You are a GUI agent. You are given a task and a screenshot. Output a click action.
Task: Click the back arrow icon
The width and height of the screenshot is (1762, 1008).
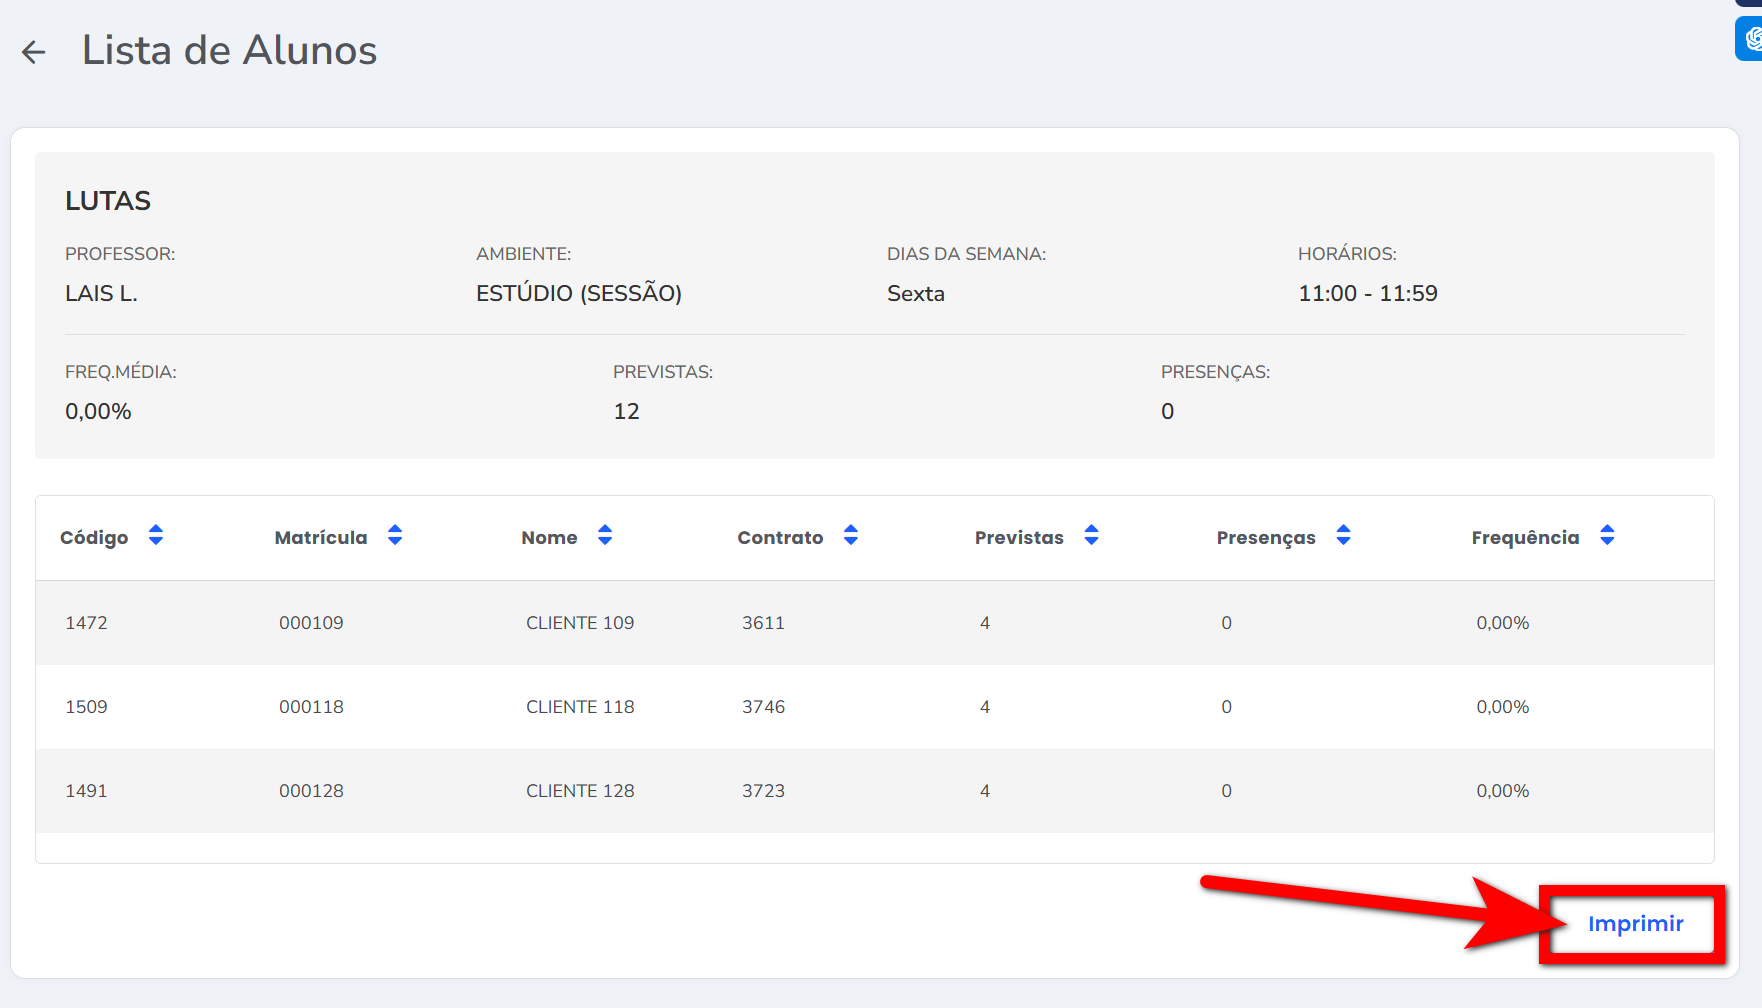[x=34, y=52]
